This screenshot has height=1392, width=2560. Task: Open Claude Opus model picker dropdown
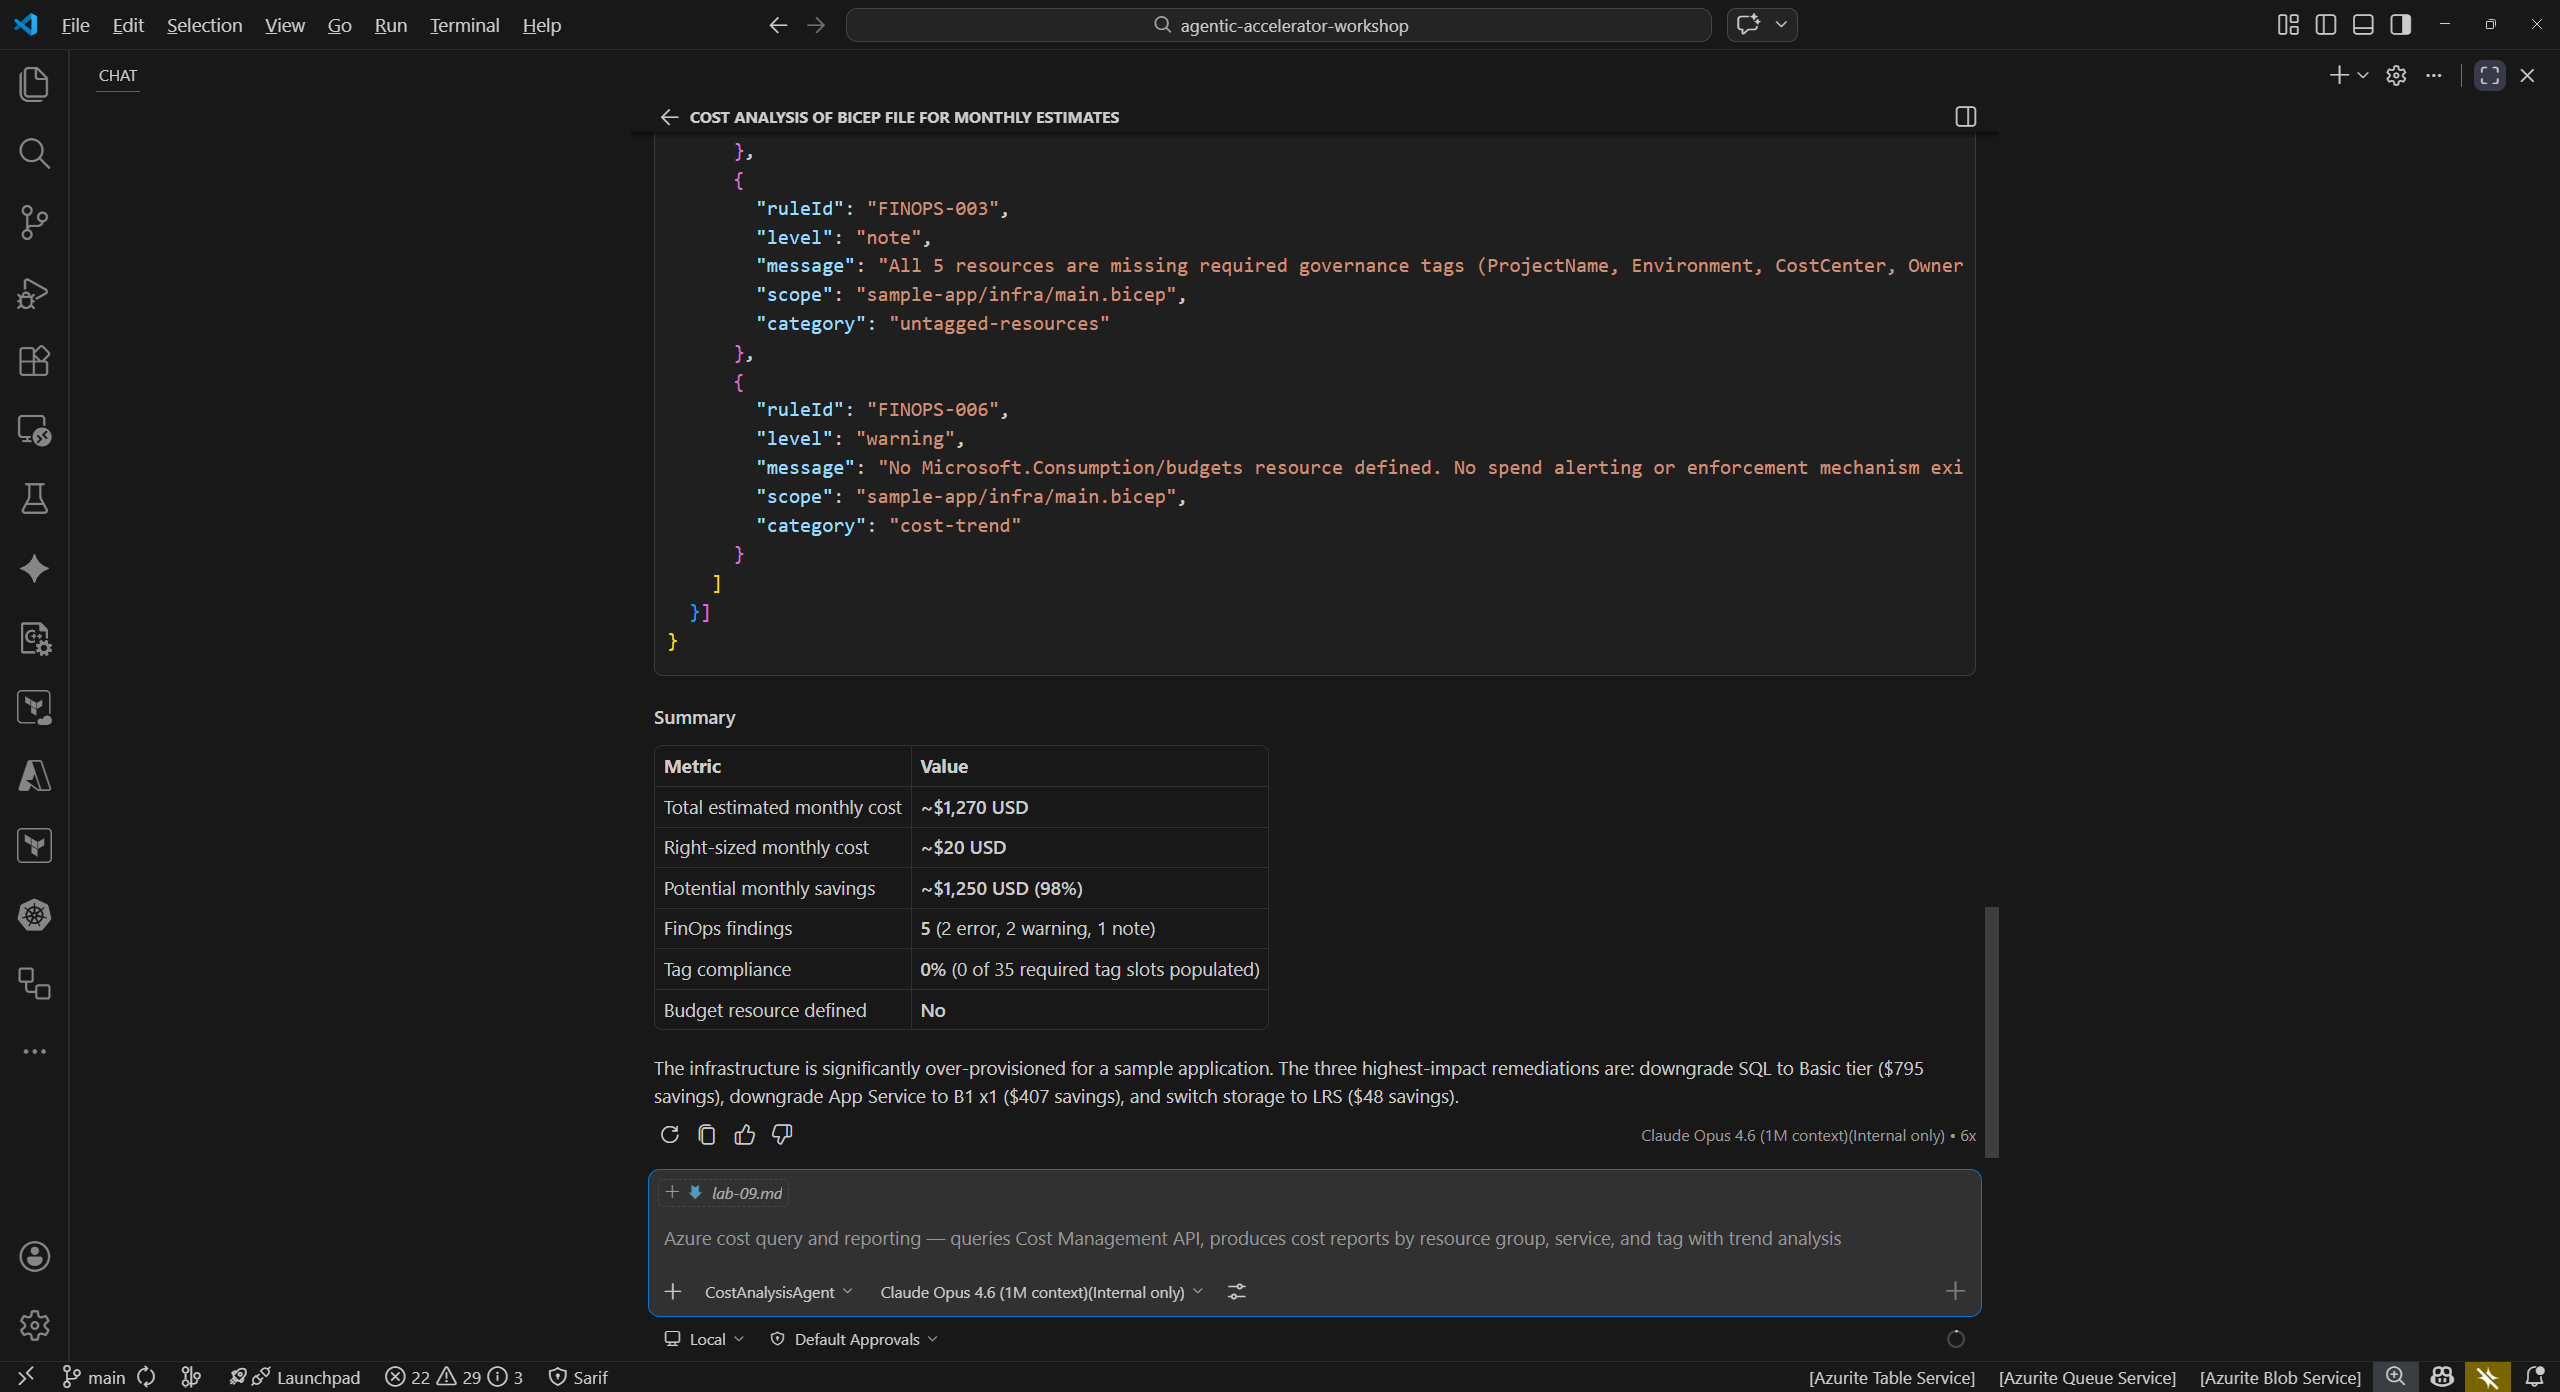click(x=1040, y=1292)
